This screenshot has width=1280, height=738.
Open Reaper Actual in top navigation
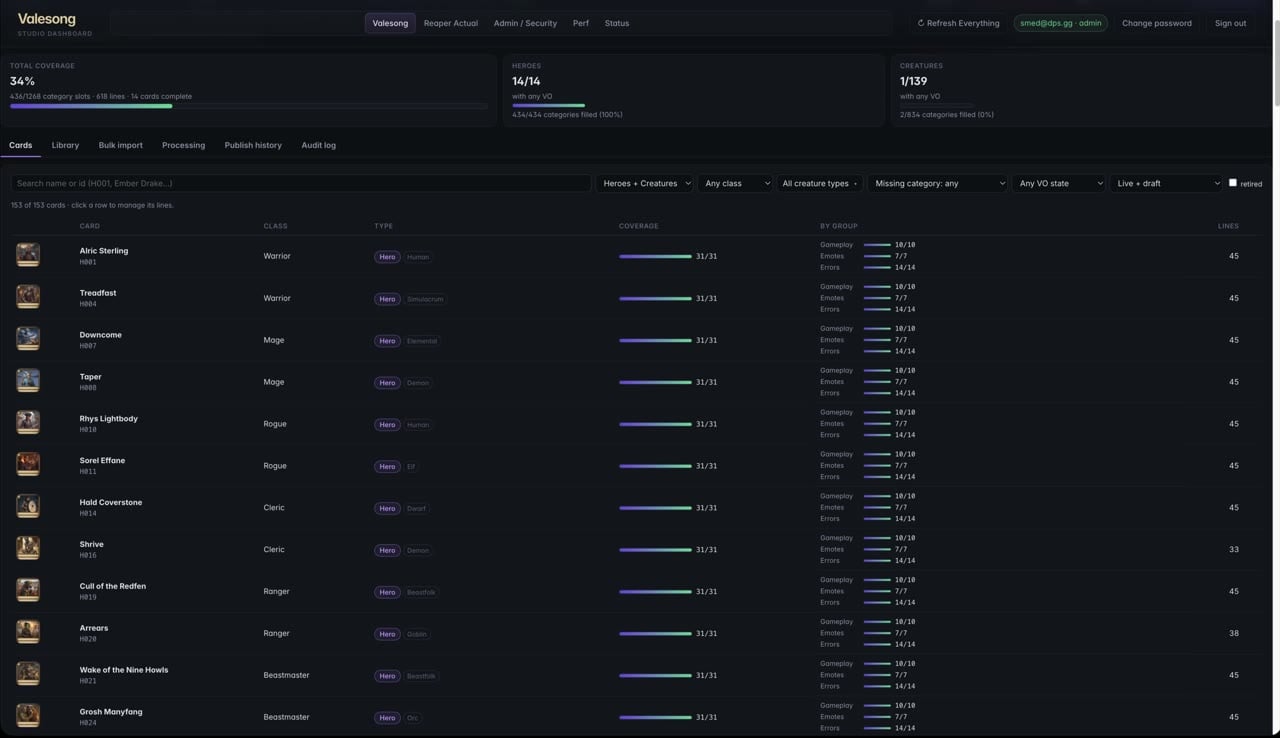click(451, 23)
